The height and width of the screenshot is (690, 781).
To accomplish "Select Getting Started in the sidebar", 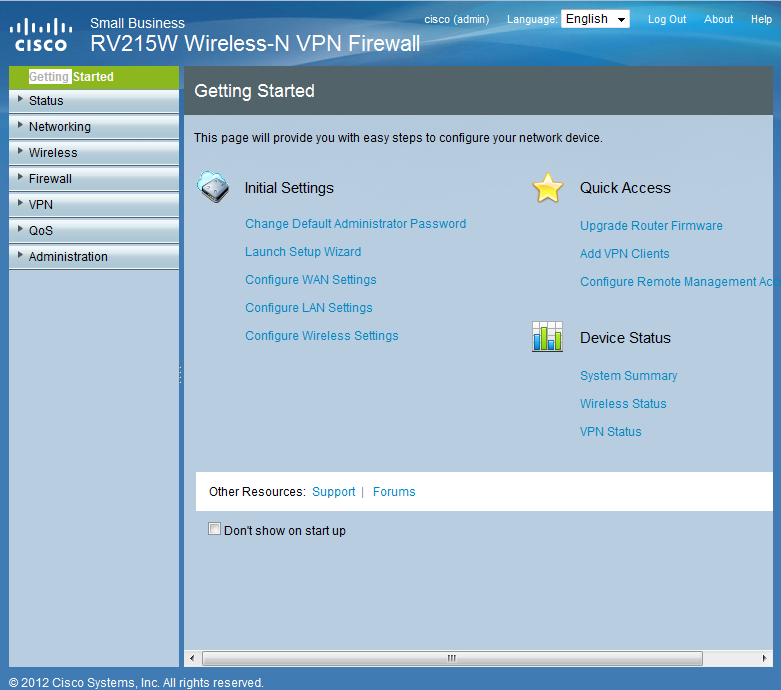I will (x=71, y=77).
